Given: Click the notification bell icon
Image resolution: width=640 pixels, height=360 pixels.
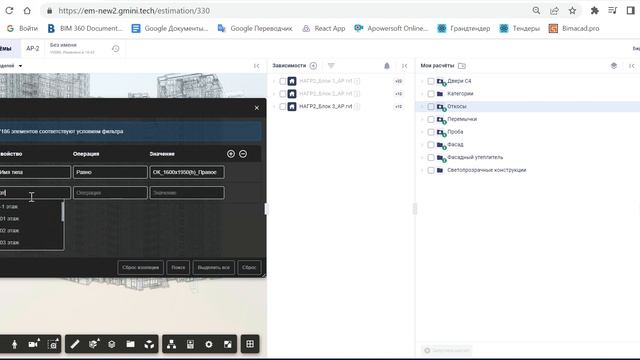Looking at the screenshot, I should [x=387, y=66].
